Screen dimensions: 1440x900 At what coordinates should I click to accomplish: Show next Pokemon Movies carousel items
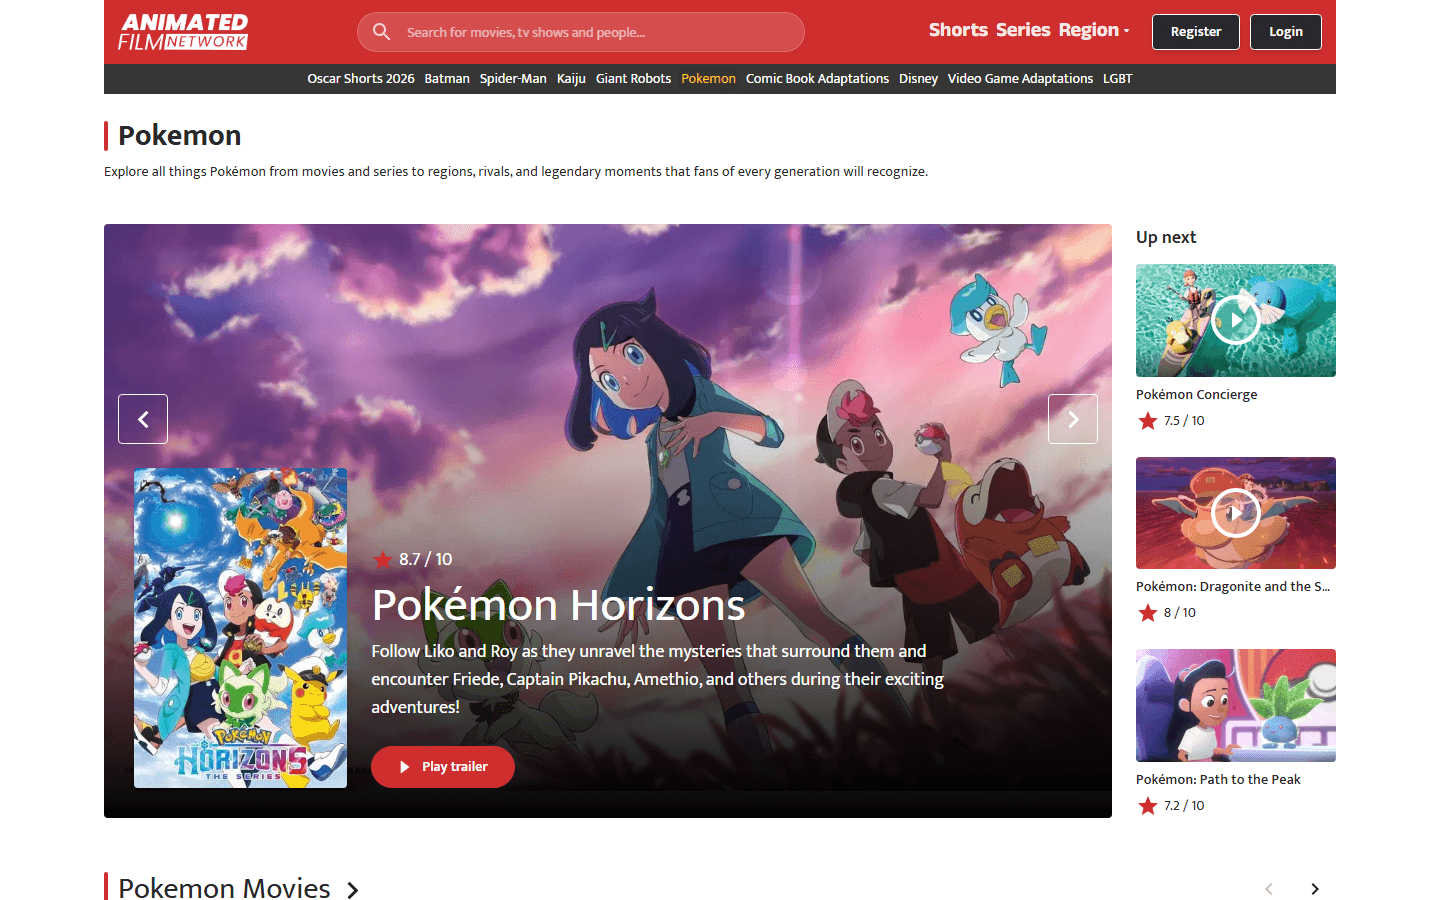click(1315, 889)
